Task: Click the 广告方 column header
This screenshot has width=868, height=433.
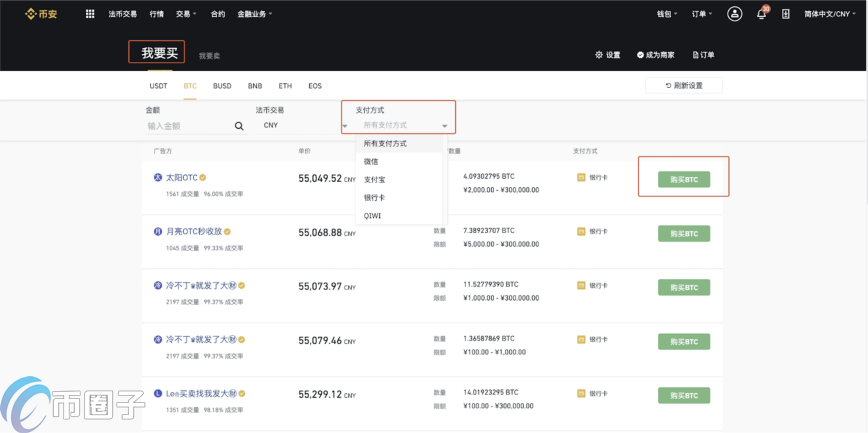Action: [x=163, y=151]
